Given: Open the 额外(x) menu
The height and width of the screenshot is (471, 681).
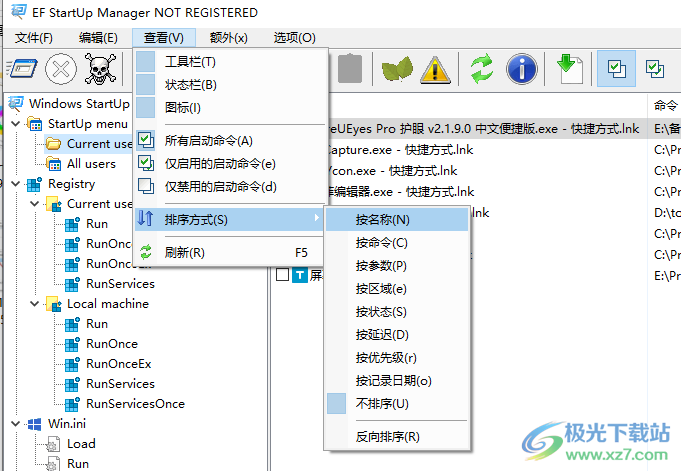Looking at the screenshot, I should [228, 38].
